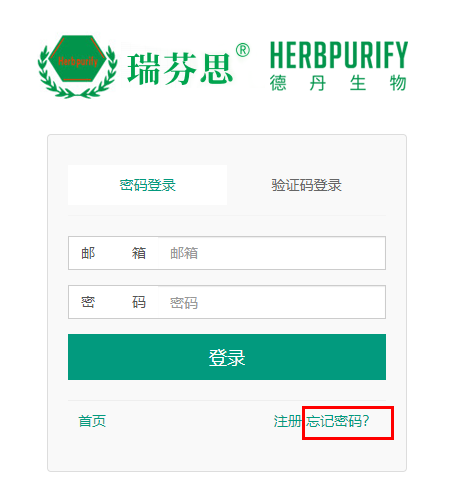Click the 瑞芬思 brand name graphic
The image size is (464, 502).
click(x=180, y=69)
